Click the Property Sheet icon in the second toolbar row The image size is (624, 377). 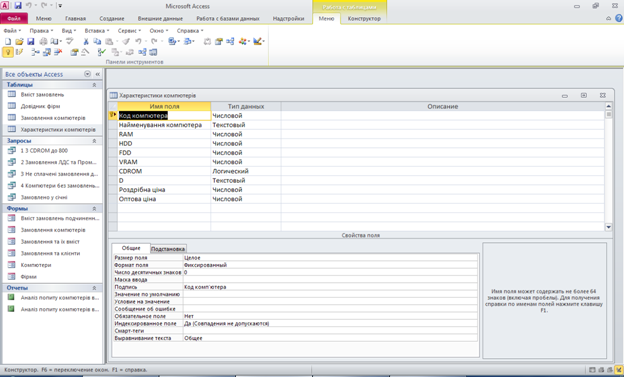click(74, 52)
